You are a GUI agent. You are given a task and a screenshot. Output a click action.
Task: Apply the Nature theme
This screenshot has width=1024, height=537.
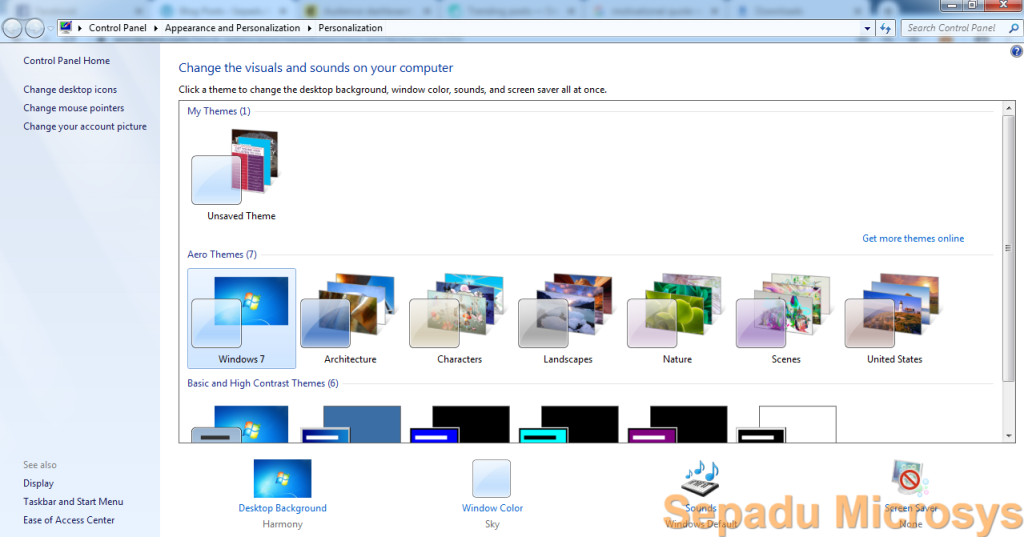677,318
